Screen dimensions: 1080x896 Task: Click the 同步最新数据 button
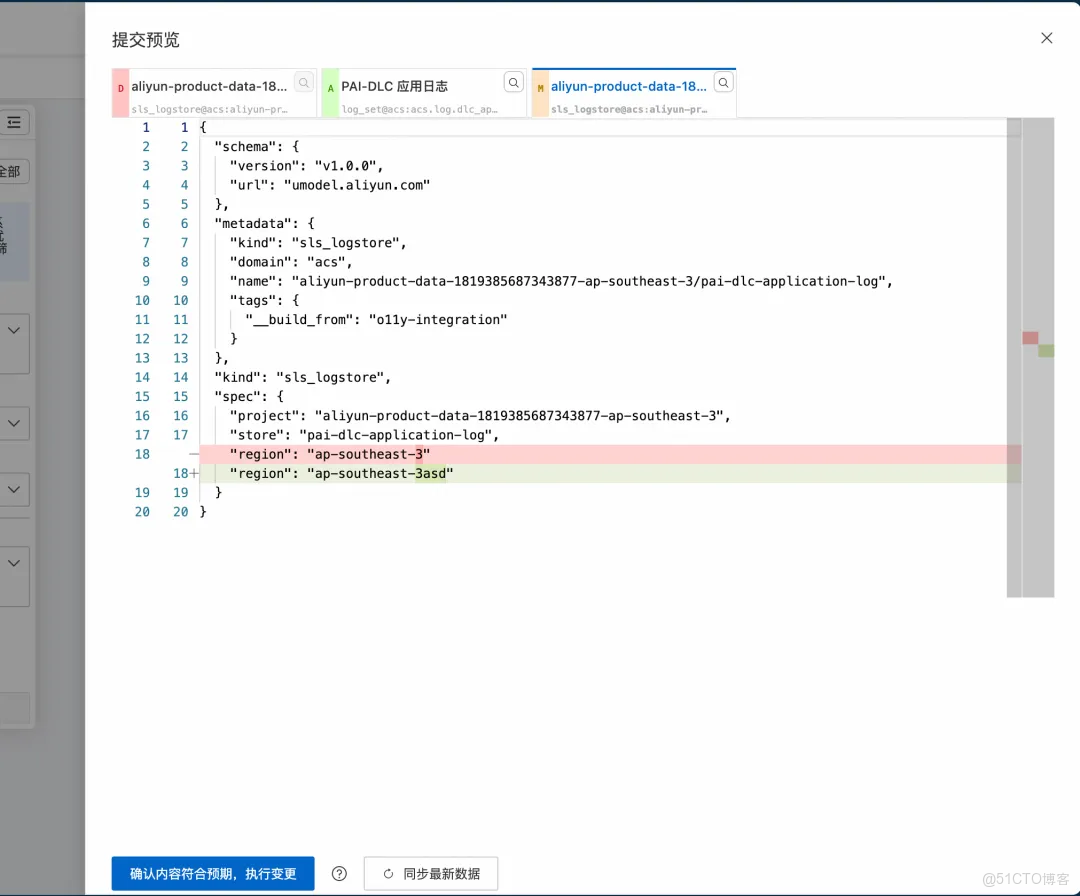[431, 873]
